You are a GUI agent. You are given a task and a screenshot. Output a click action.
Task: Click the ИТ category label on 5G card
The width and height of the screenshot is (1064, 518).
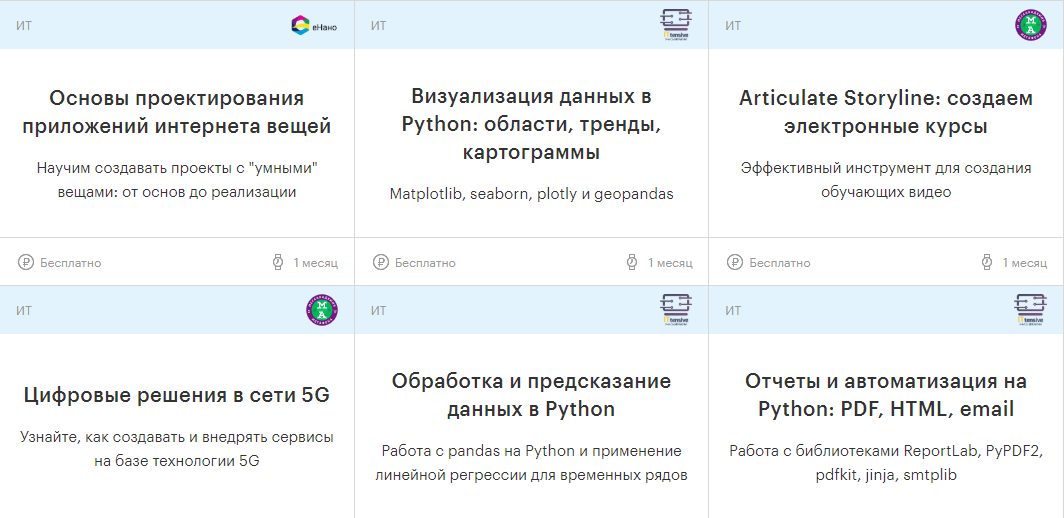[x=24, y=311]
